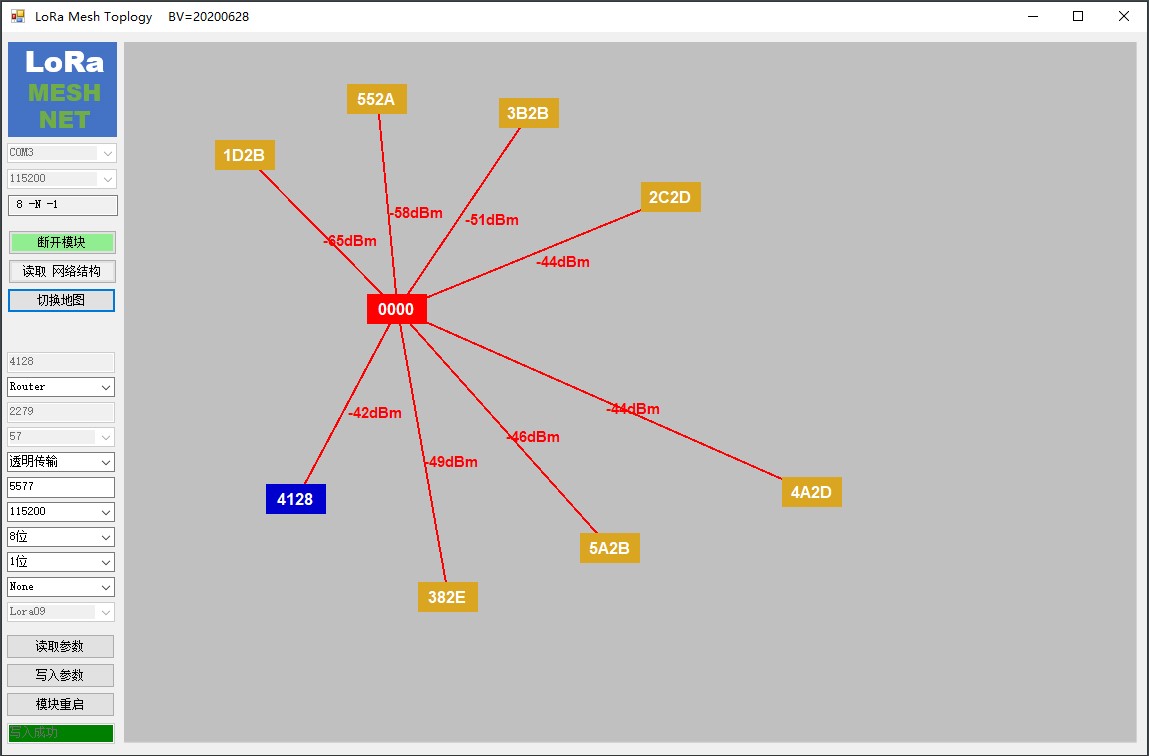1149x756 pixels.
Task: Click the 5577 input field
Action: (x=61, y=487)
